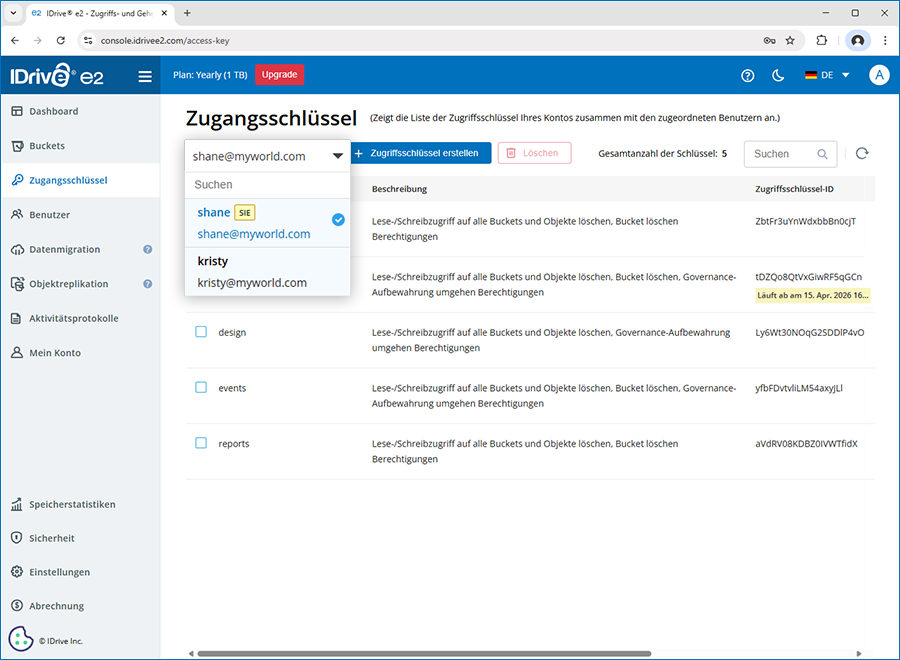The width and height of the screenshot is (900, 660).
Task: Click Zugriffsschlüssel erstellen button
Action: 421,153
